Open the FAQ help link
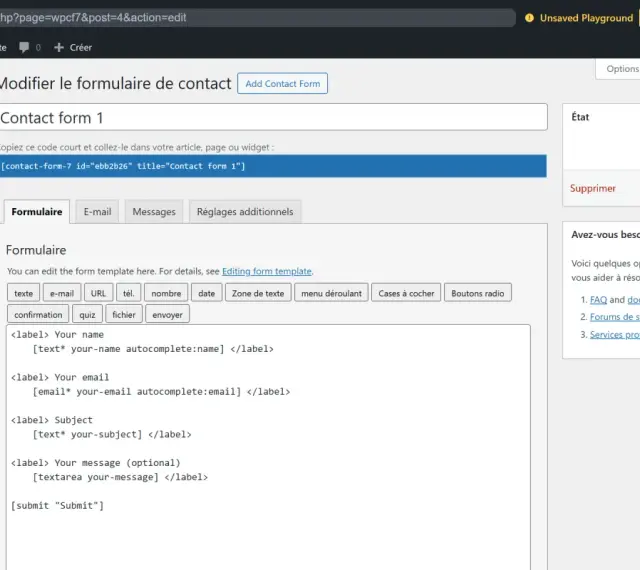 (598, 300)
